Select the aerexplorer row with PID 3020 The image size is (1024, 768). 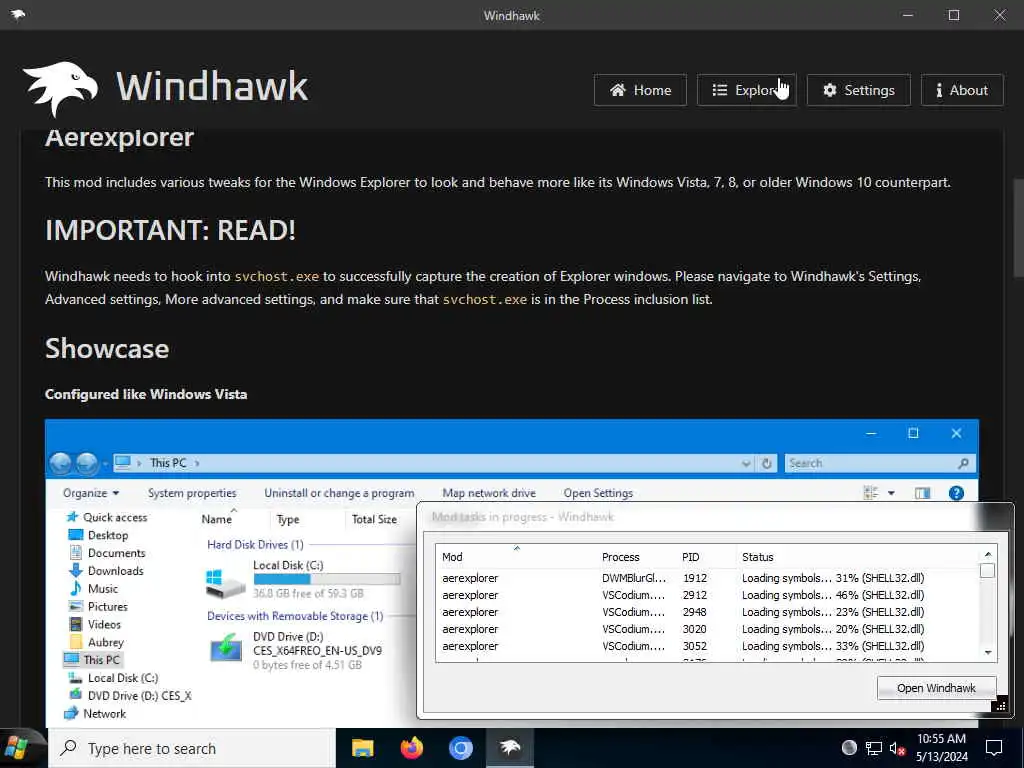coord(708,629)
